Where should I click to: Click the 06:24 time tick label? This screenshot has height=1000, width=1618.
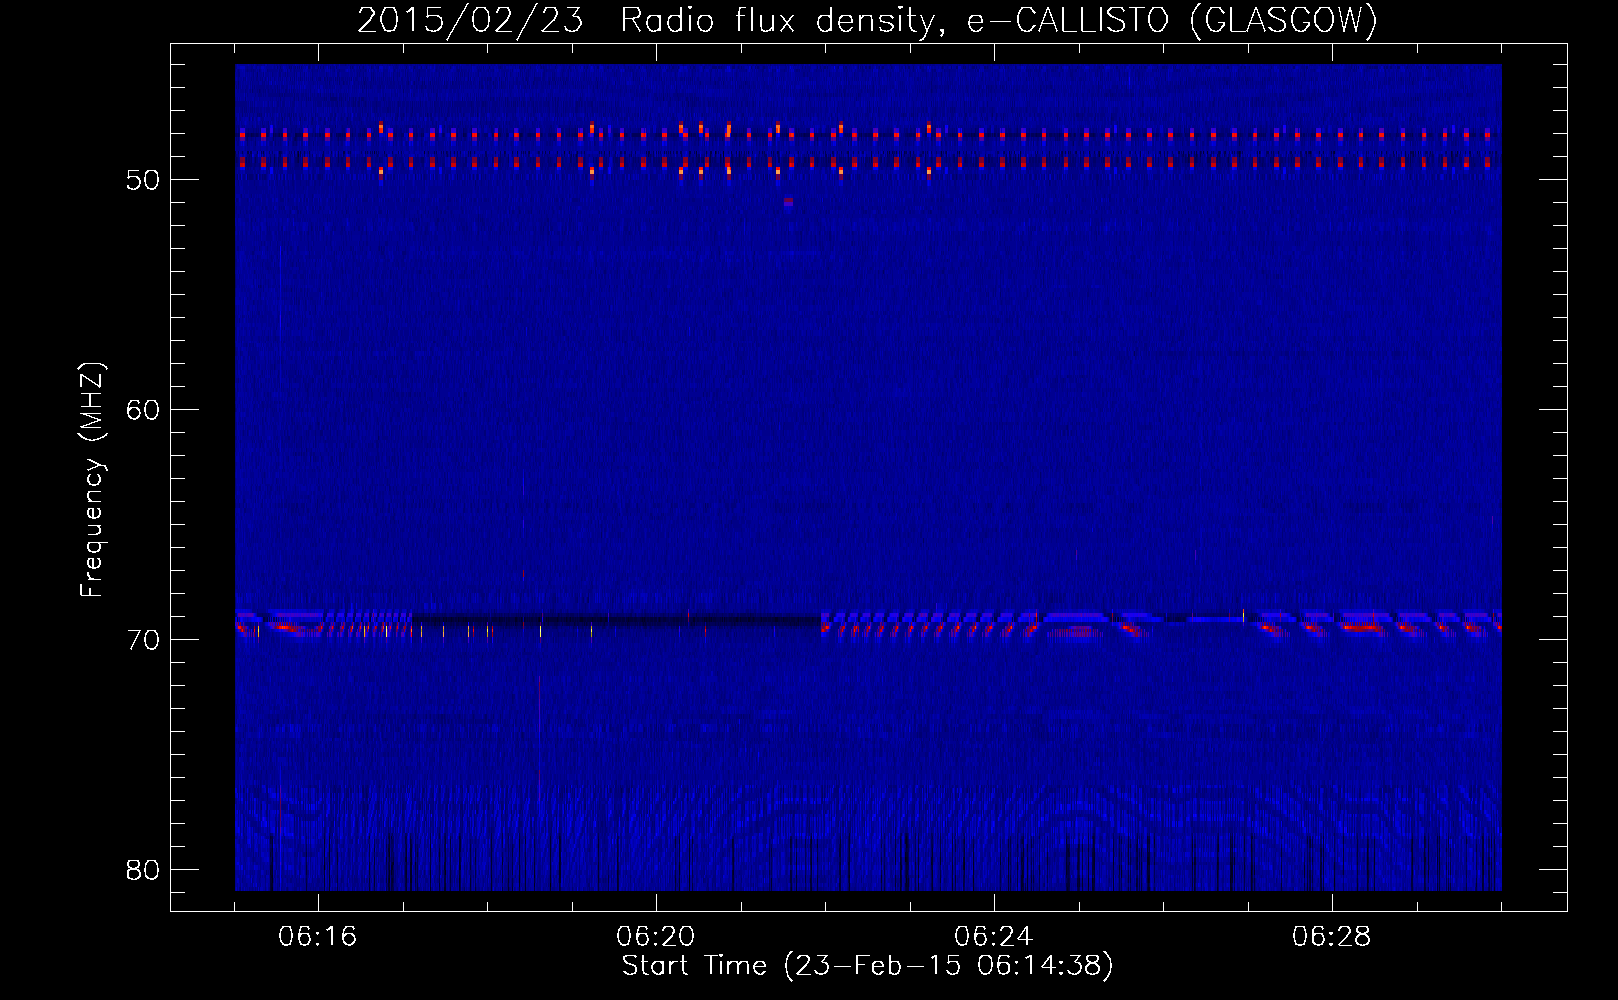point(994,937)
